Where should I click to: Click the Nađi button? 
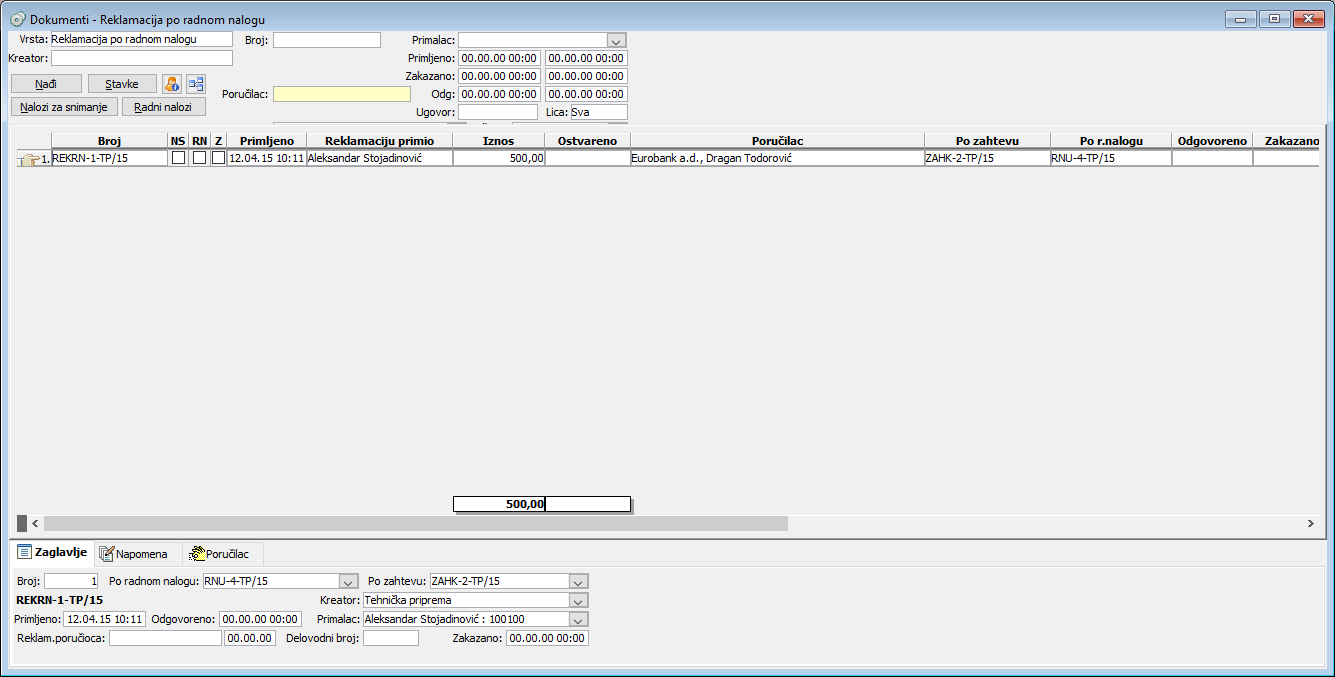pos(46,84)
